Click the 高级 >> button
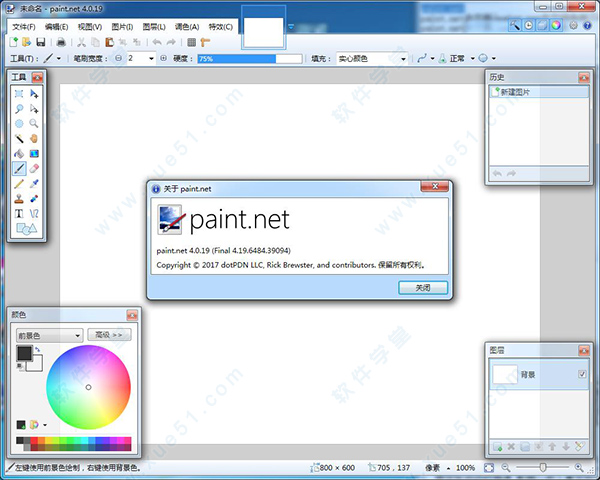600x480 pixels. click(109, 335)
